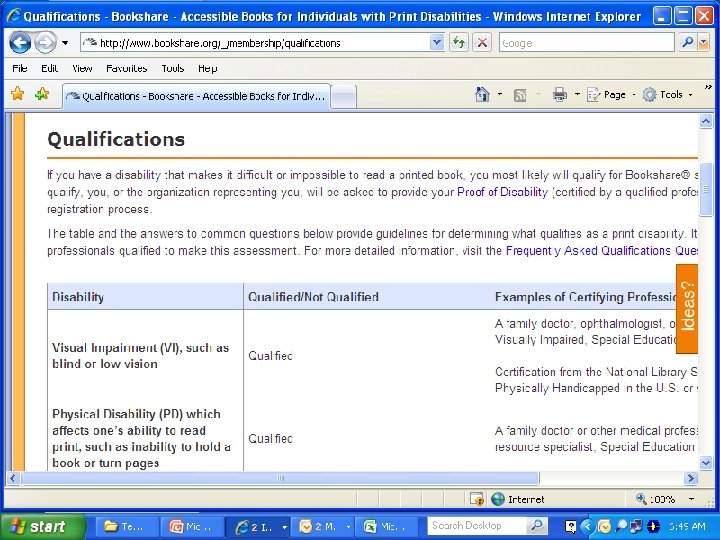720x540 pixels.
Task: Open the Internet Explorer group taskbar button
Action: coord(259,527)
